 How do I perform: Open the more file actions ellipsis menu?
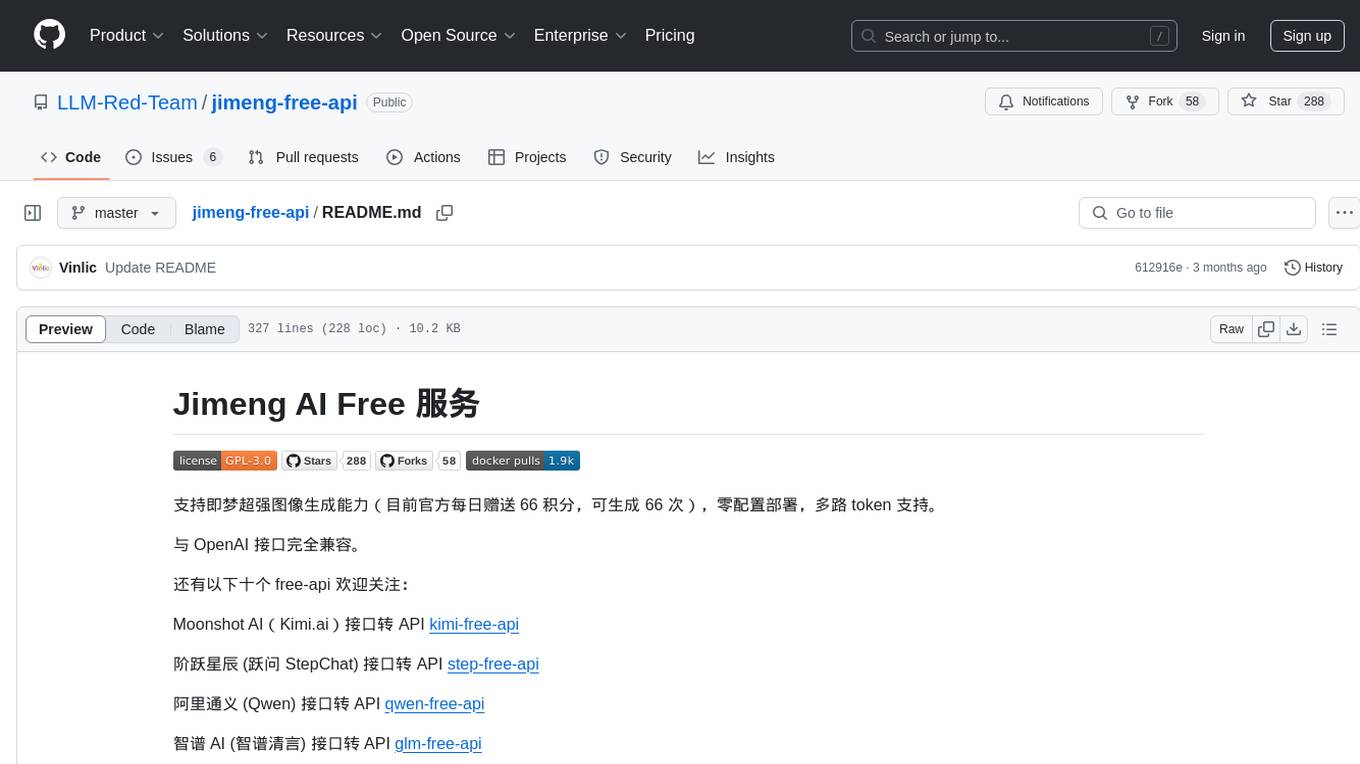(x=1344, y=213)
